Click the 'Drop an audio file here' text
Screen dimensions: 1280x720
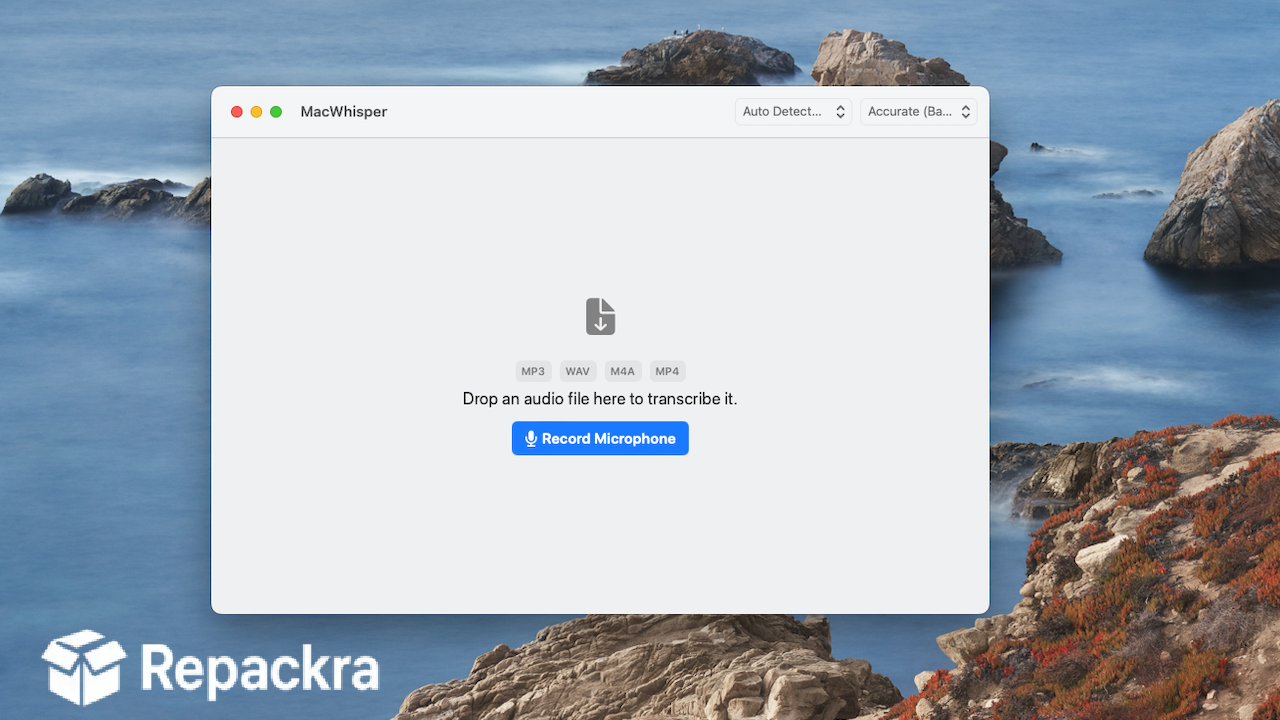(x=600, y=398)
